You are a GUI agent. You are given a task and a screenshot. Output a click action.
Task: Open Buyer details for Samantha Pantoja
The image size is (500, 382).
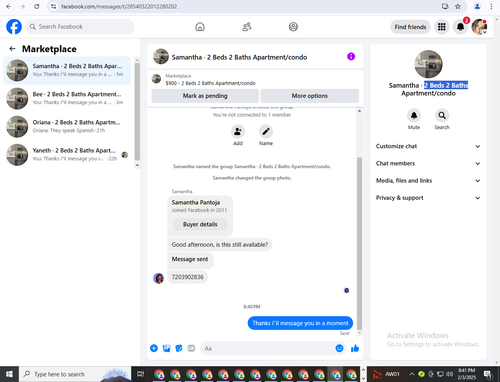pyautogui.click(x=200, y=224)
